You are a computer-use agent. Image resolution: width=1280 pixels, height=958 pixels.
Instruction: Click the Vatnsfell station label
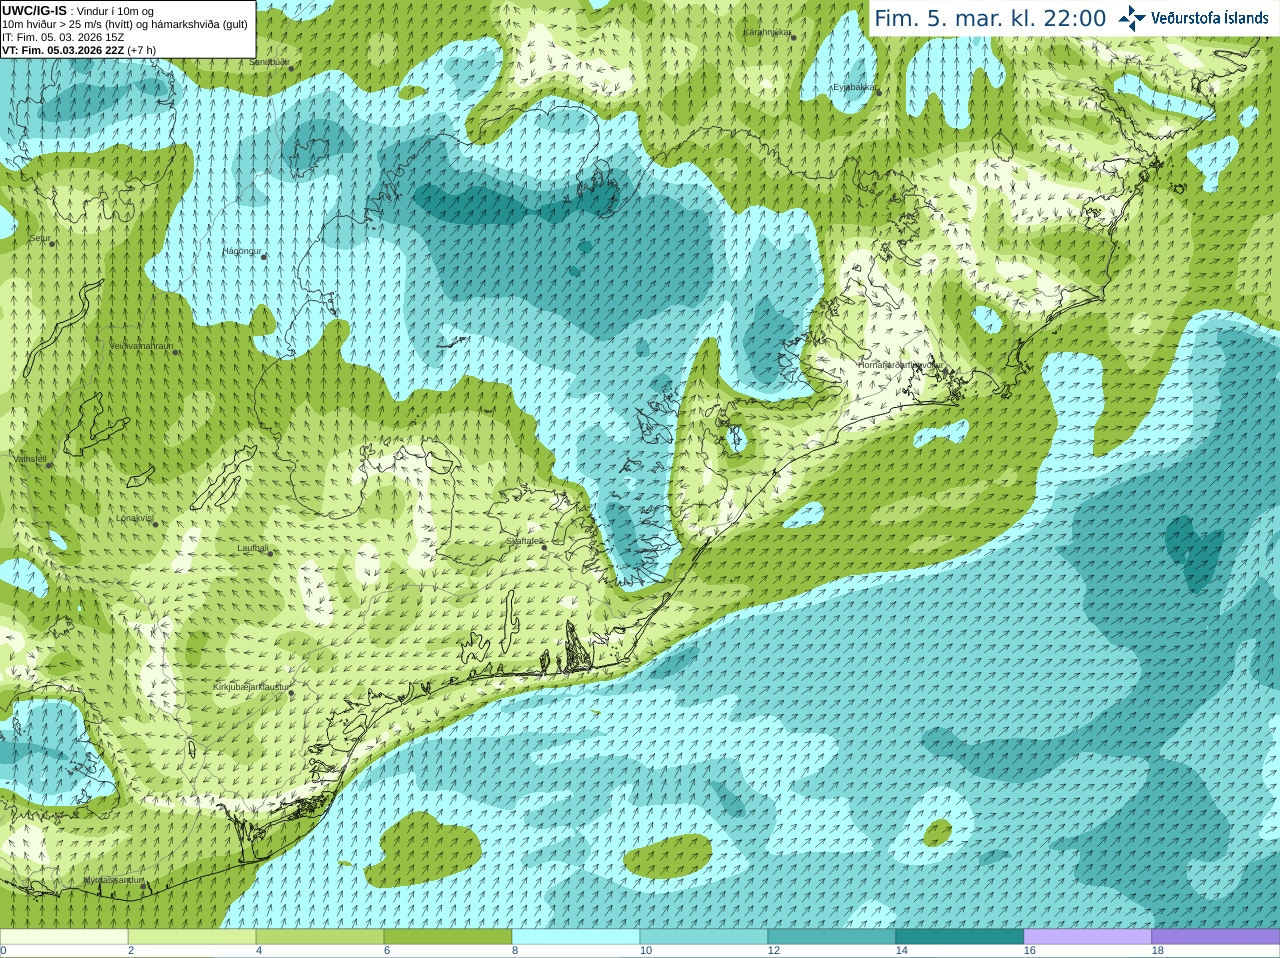29,459
